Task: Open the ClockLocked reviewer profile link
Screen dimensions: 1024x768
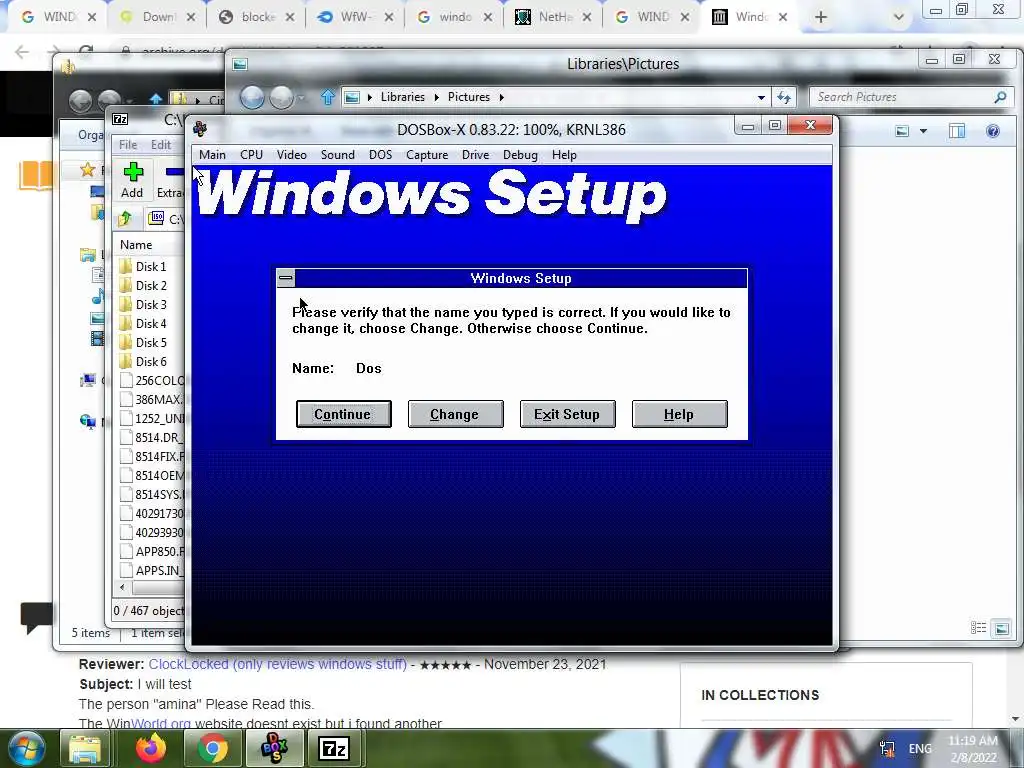Action: (x=278, y=664)
